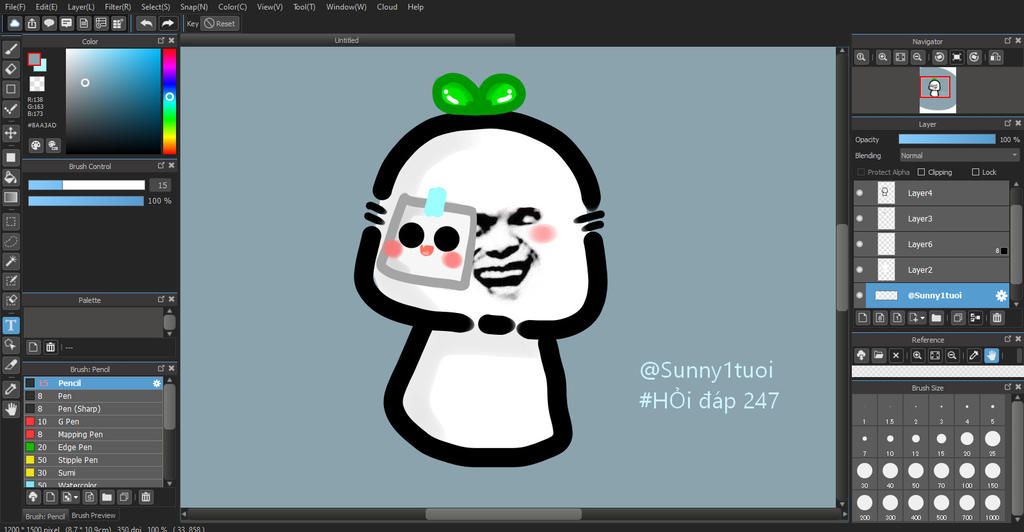Select the G Pen brush

(x=93, y=422)
